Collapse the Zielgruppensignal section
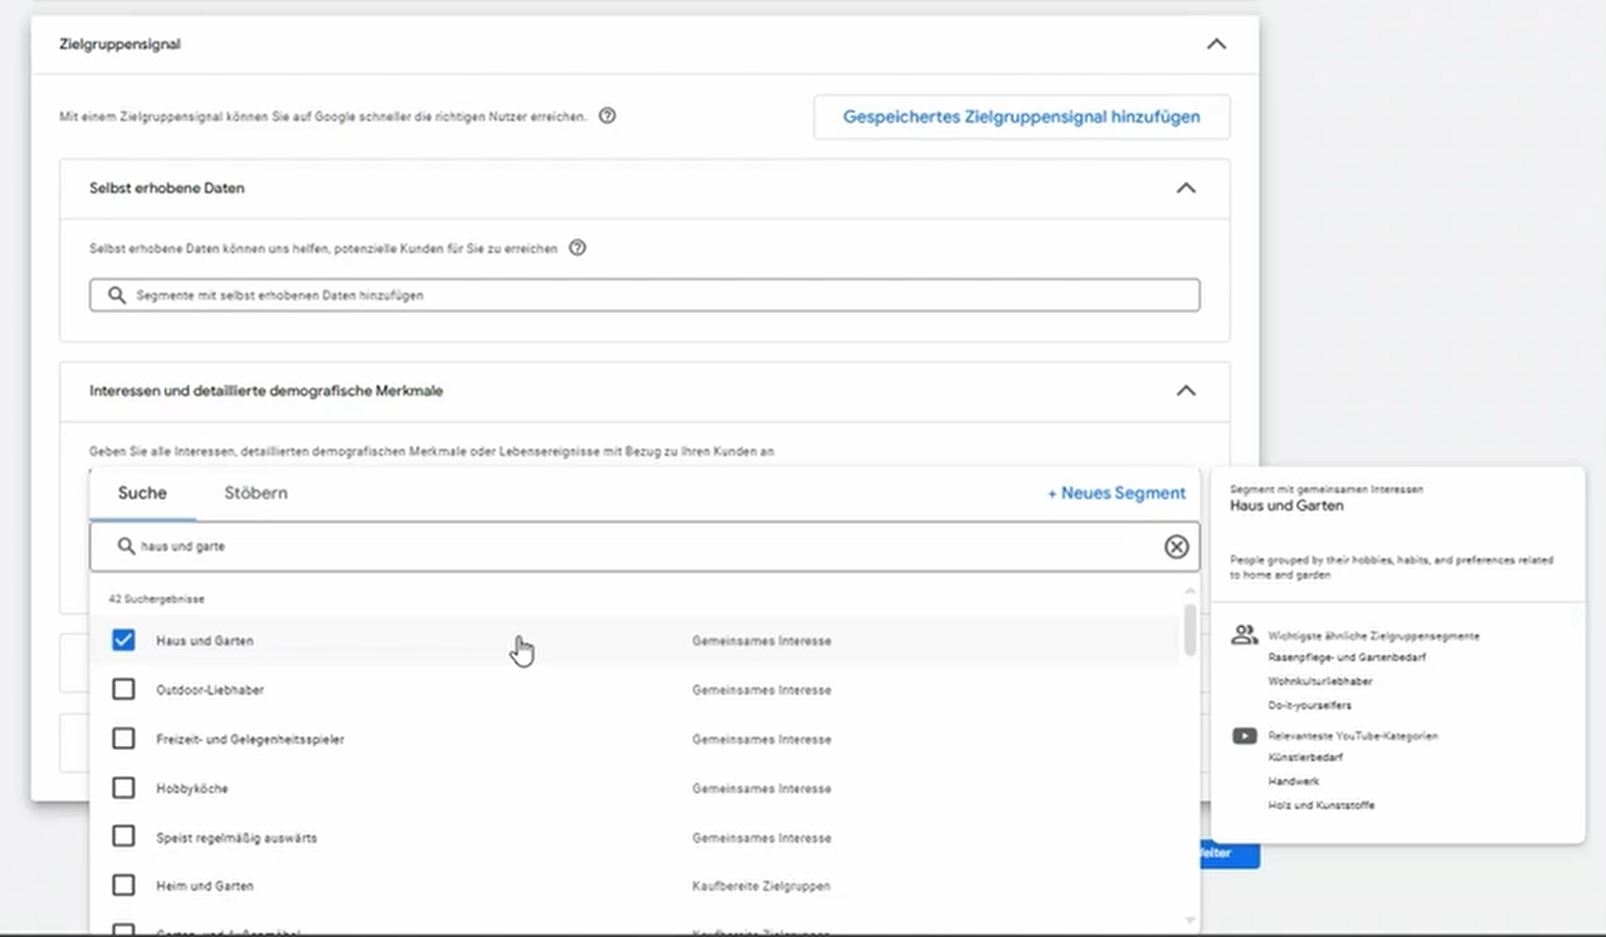Viewport: 1606px width, 937px height. (1217, 44)
